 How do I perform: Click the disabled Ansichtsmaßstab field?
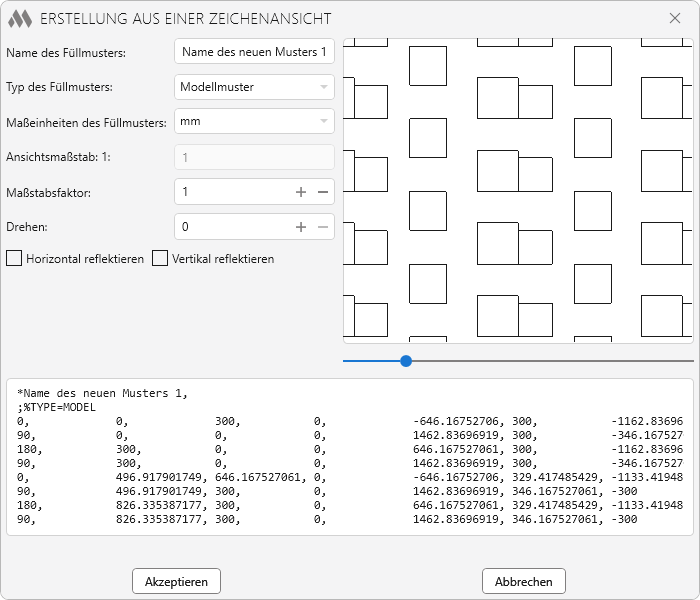click(254, 157)
